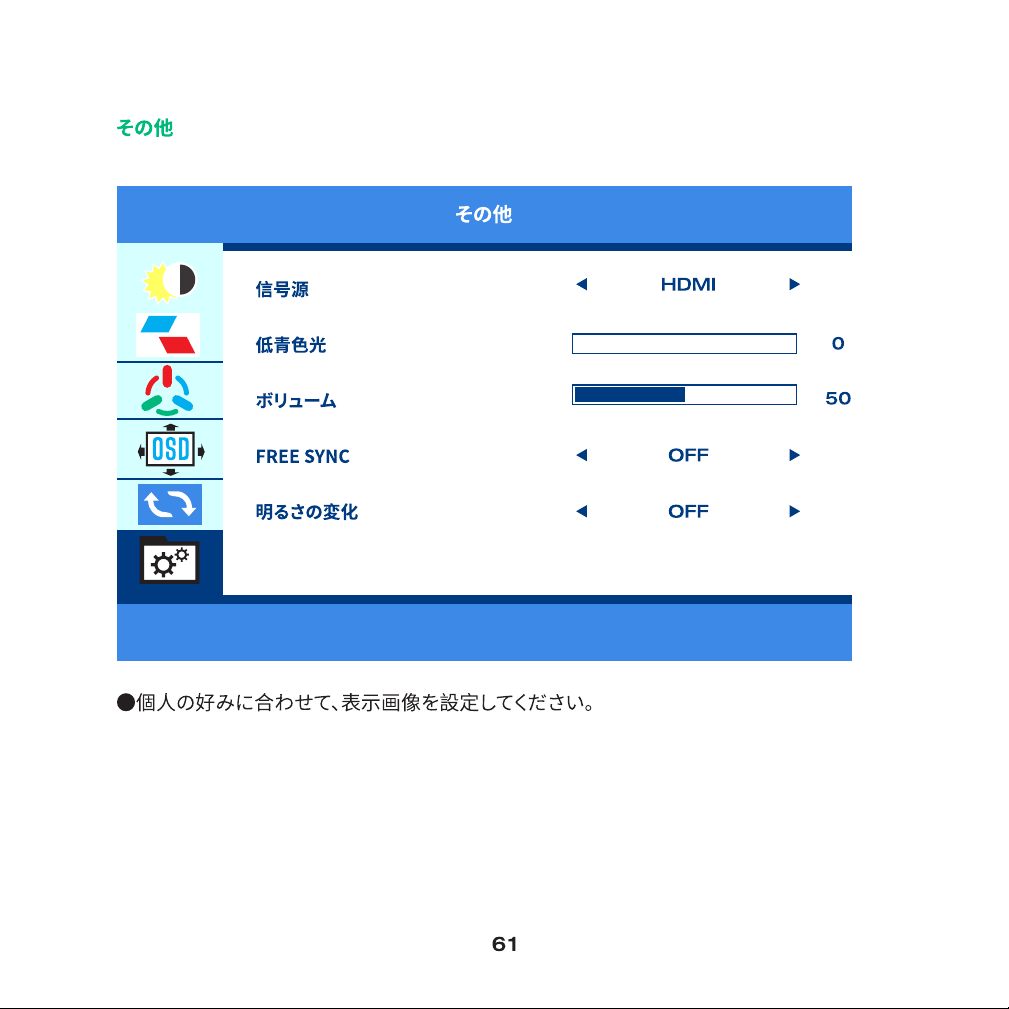Click right arrow for FREE SYNC
Image resolution: width=1009 pixels, height=1009 pixels.
[x=794, y=456]
